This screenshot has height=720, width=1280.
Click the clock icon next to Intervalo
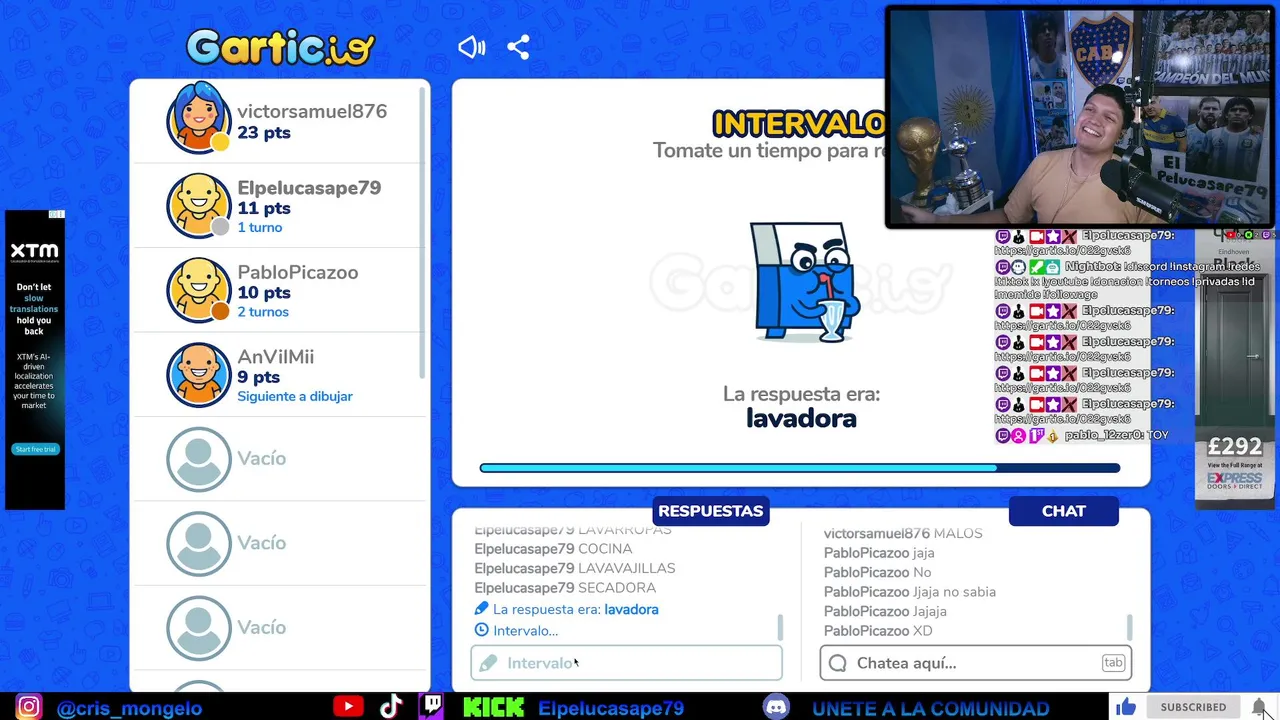point(482,630)
